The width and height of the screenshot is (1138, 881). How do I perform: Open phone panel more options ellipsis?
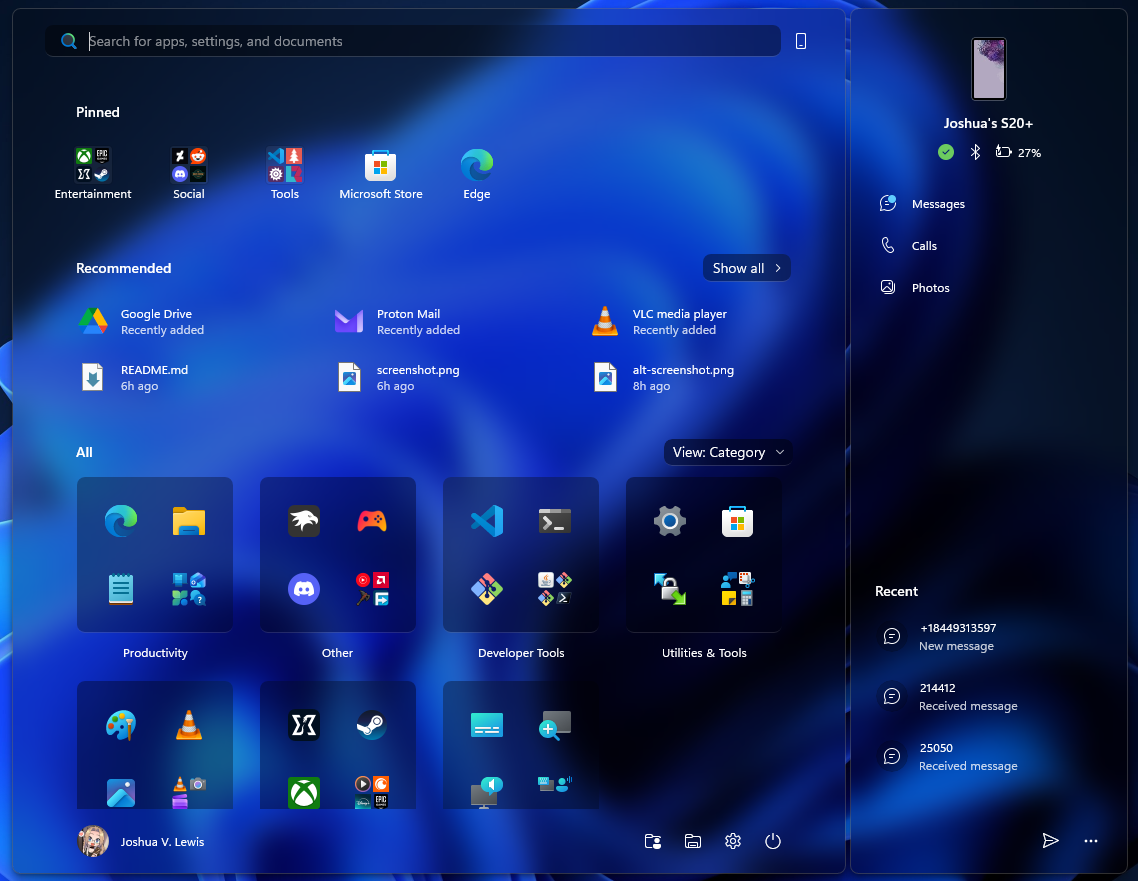(1091, 840)
